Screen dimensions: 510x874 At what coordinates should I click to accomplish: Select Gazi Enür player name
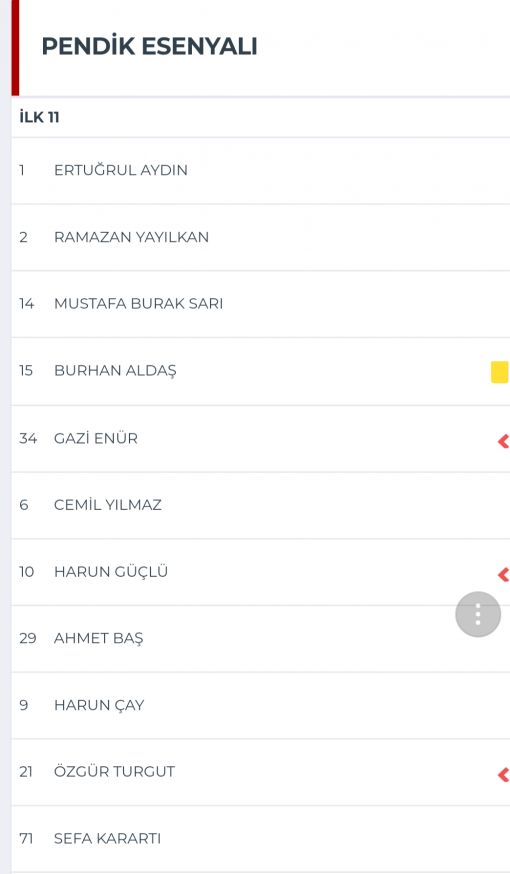[x=96, y=439]
